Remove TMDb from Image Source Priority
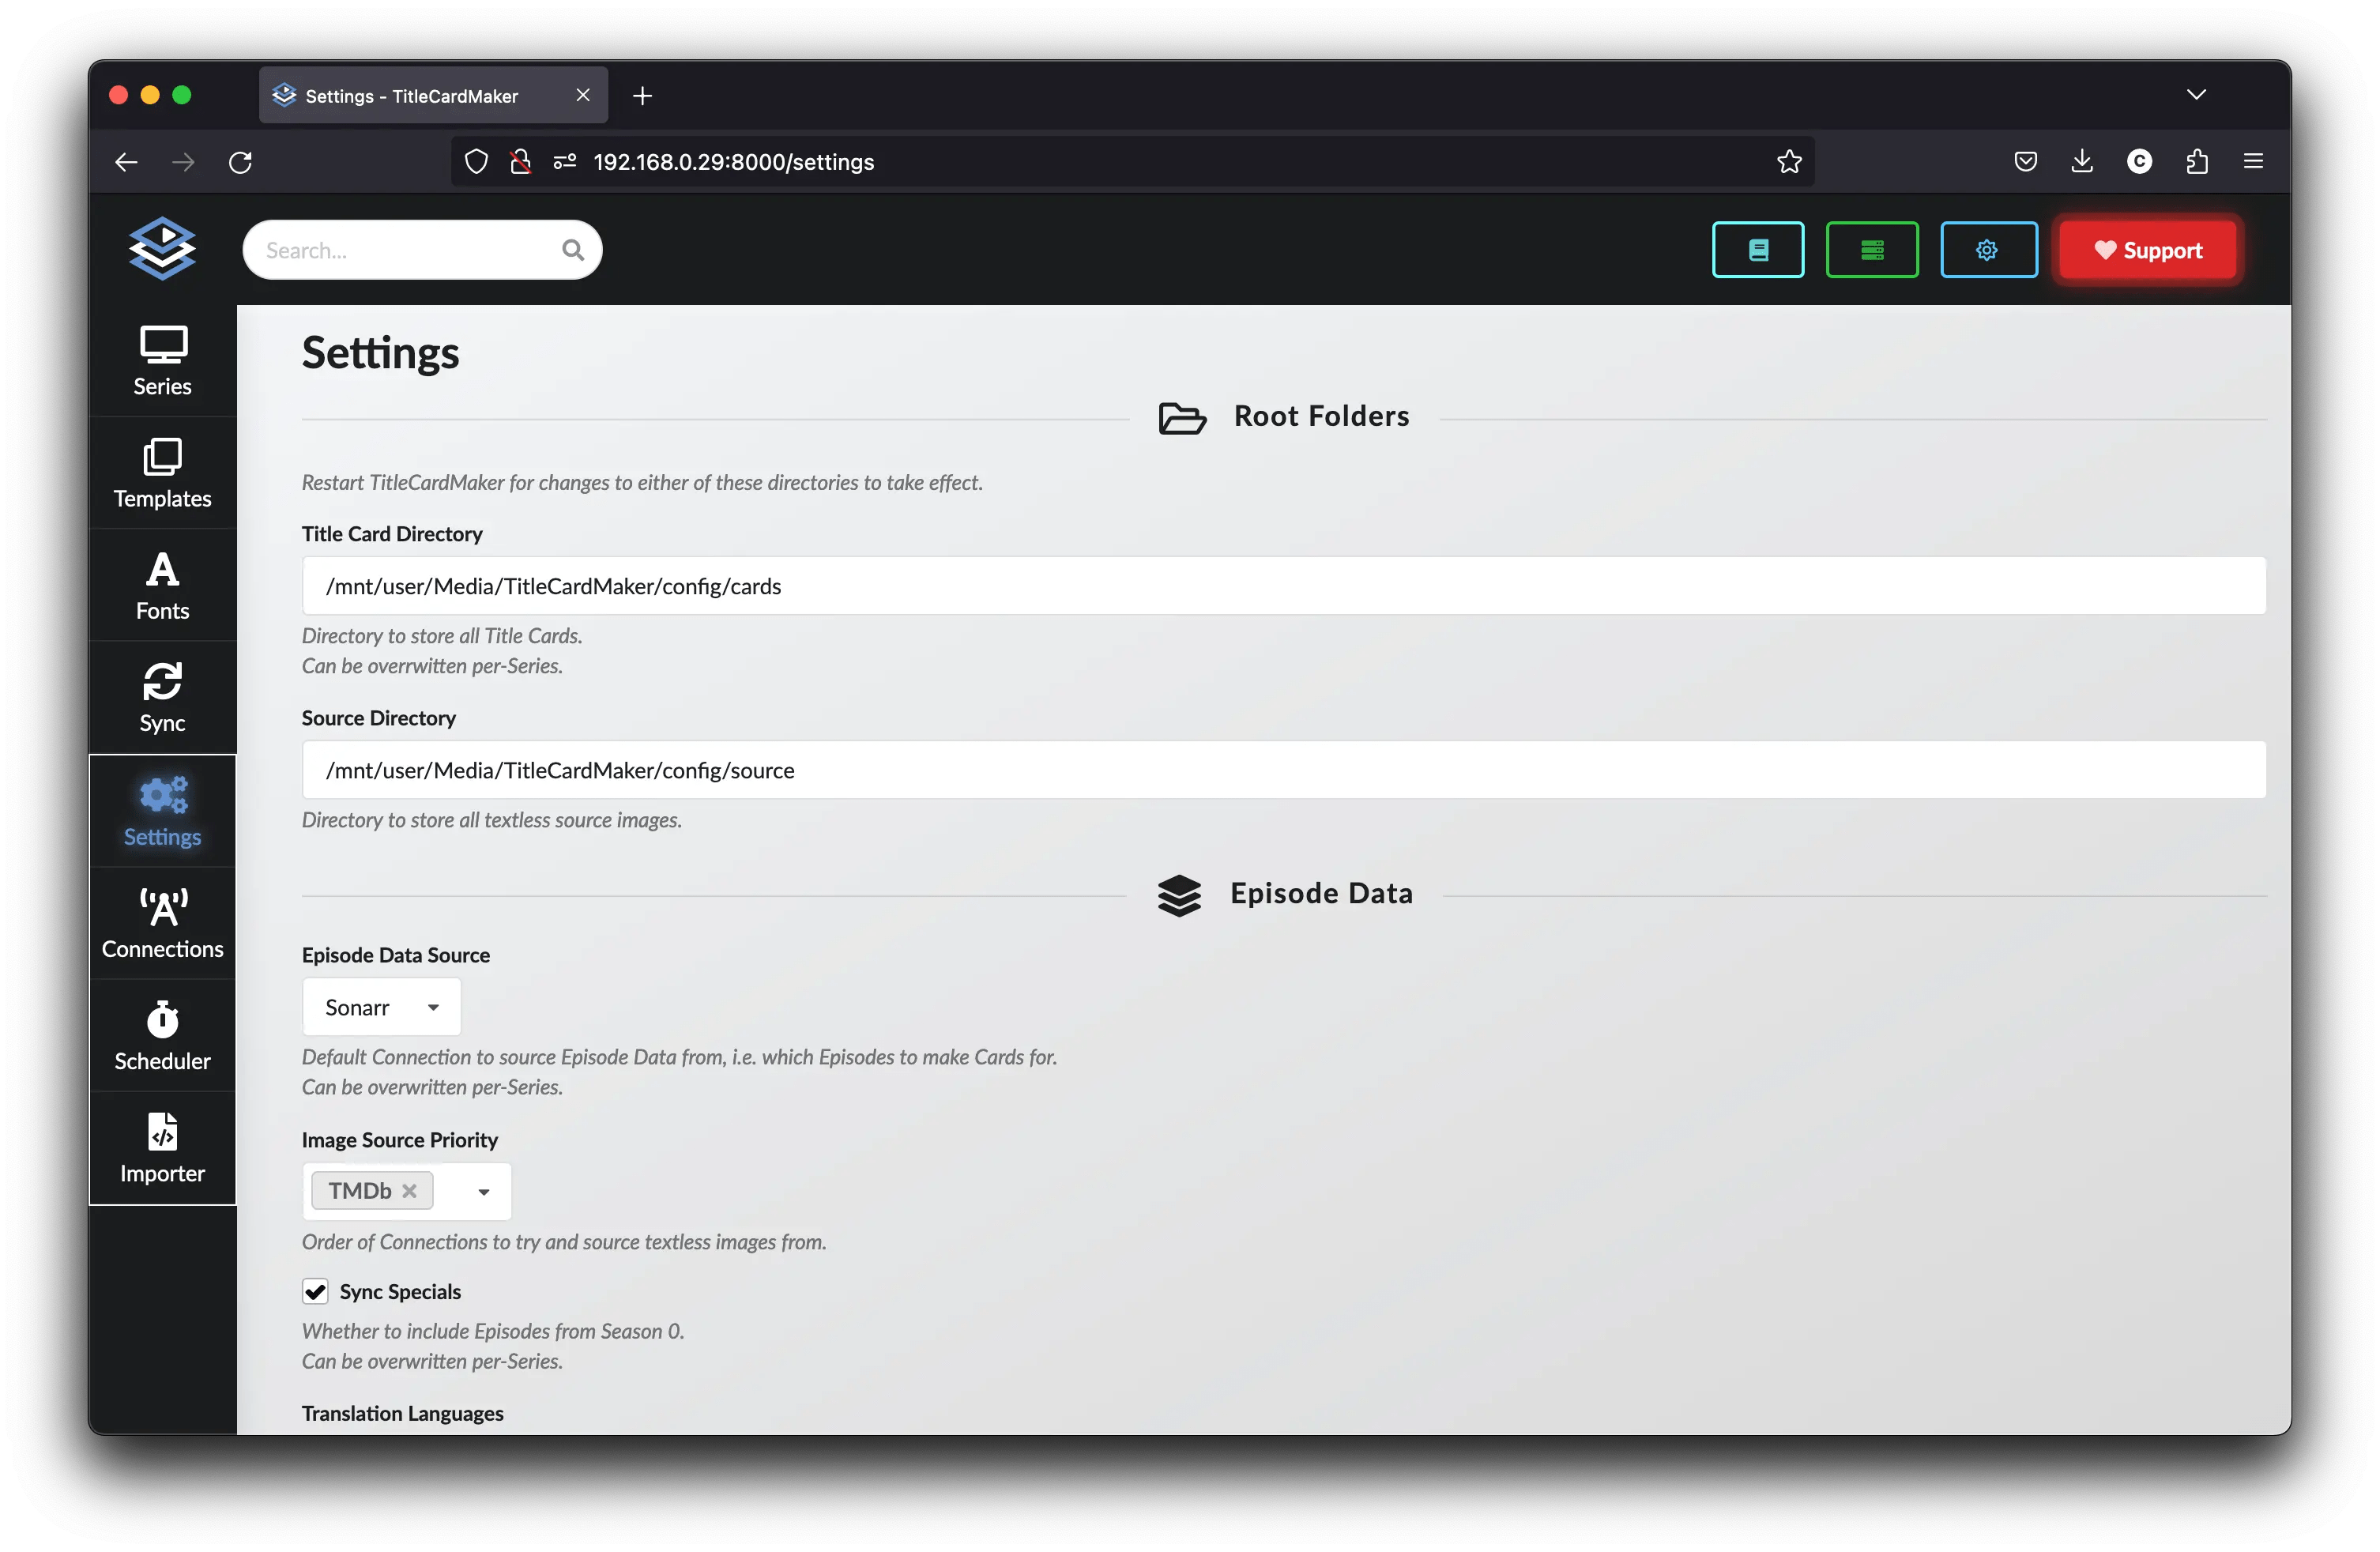The height and width of the screenshot is (1552, 2380). click(410, 1191)
